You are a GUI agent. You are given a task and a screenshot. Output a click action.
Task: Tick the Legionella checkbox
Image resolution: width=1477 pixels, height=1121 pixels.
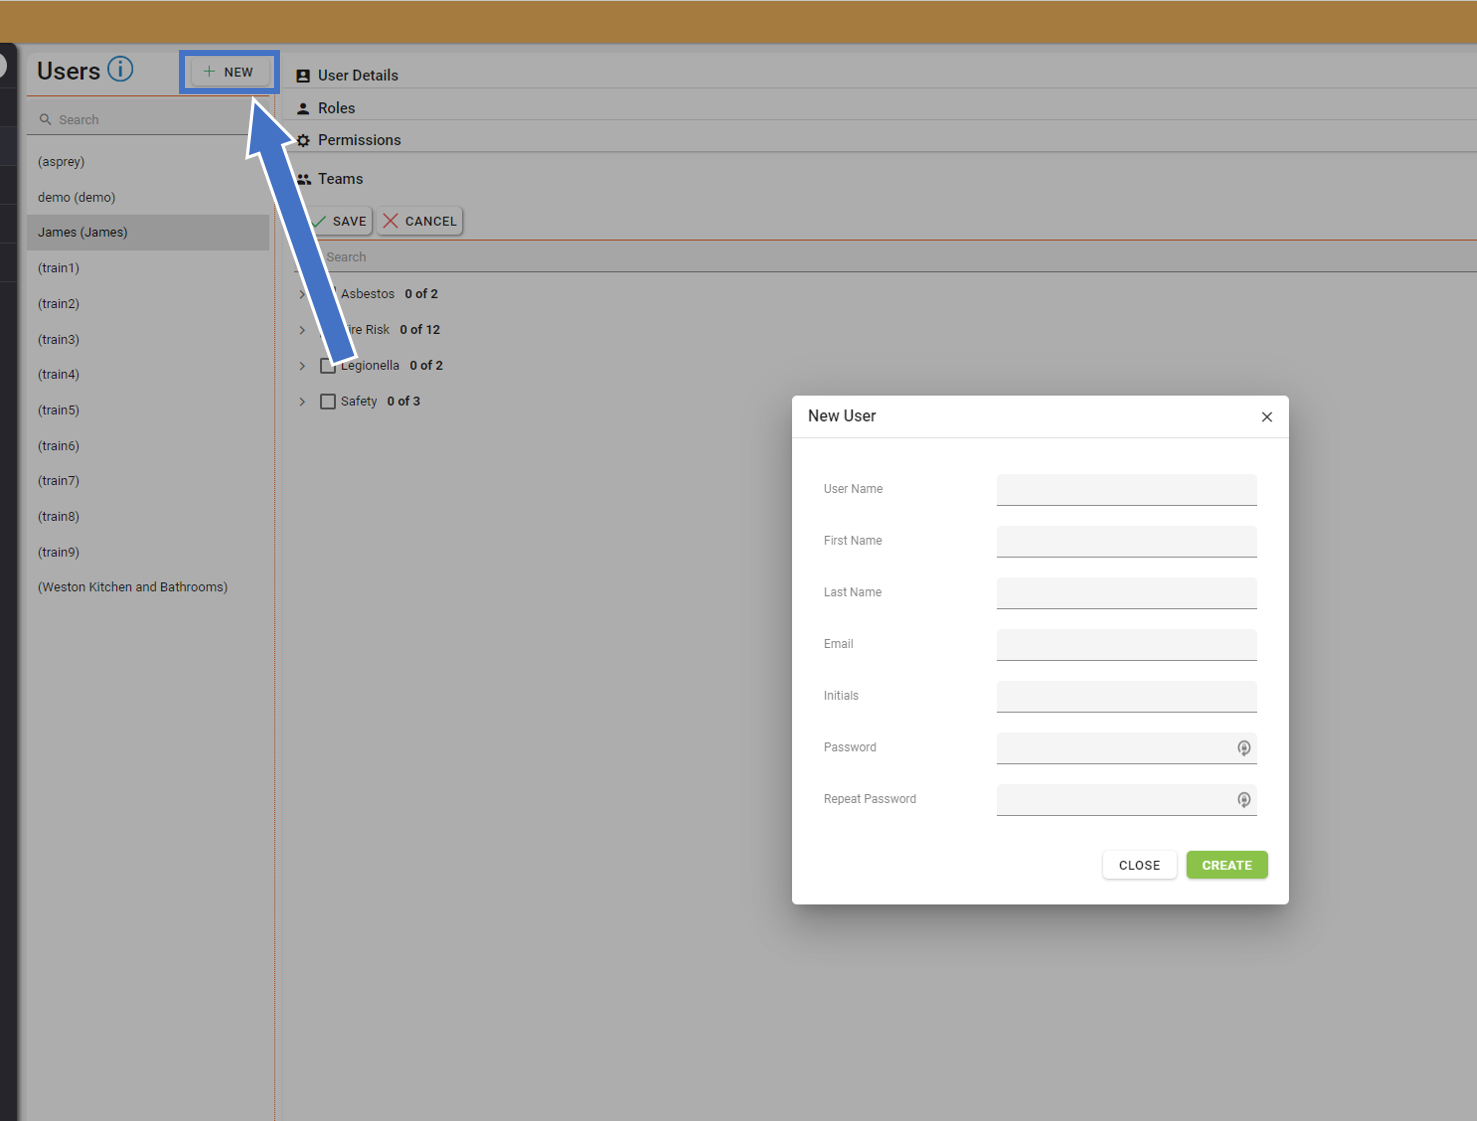pos(327,366)
